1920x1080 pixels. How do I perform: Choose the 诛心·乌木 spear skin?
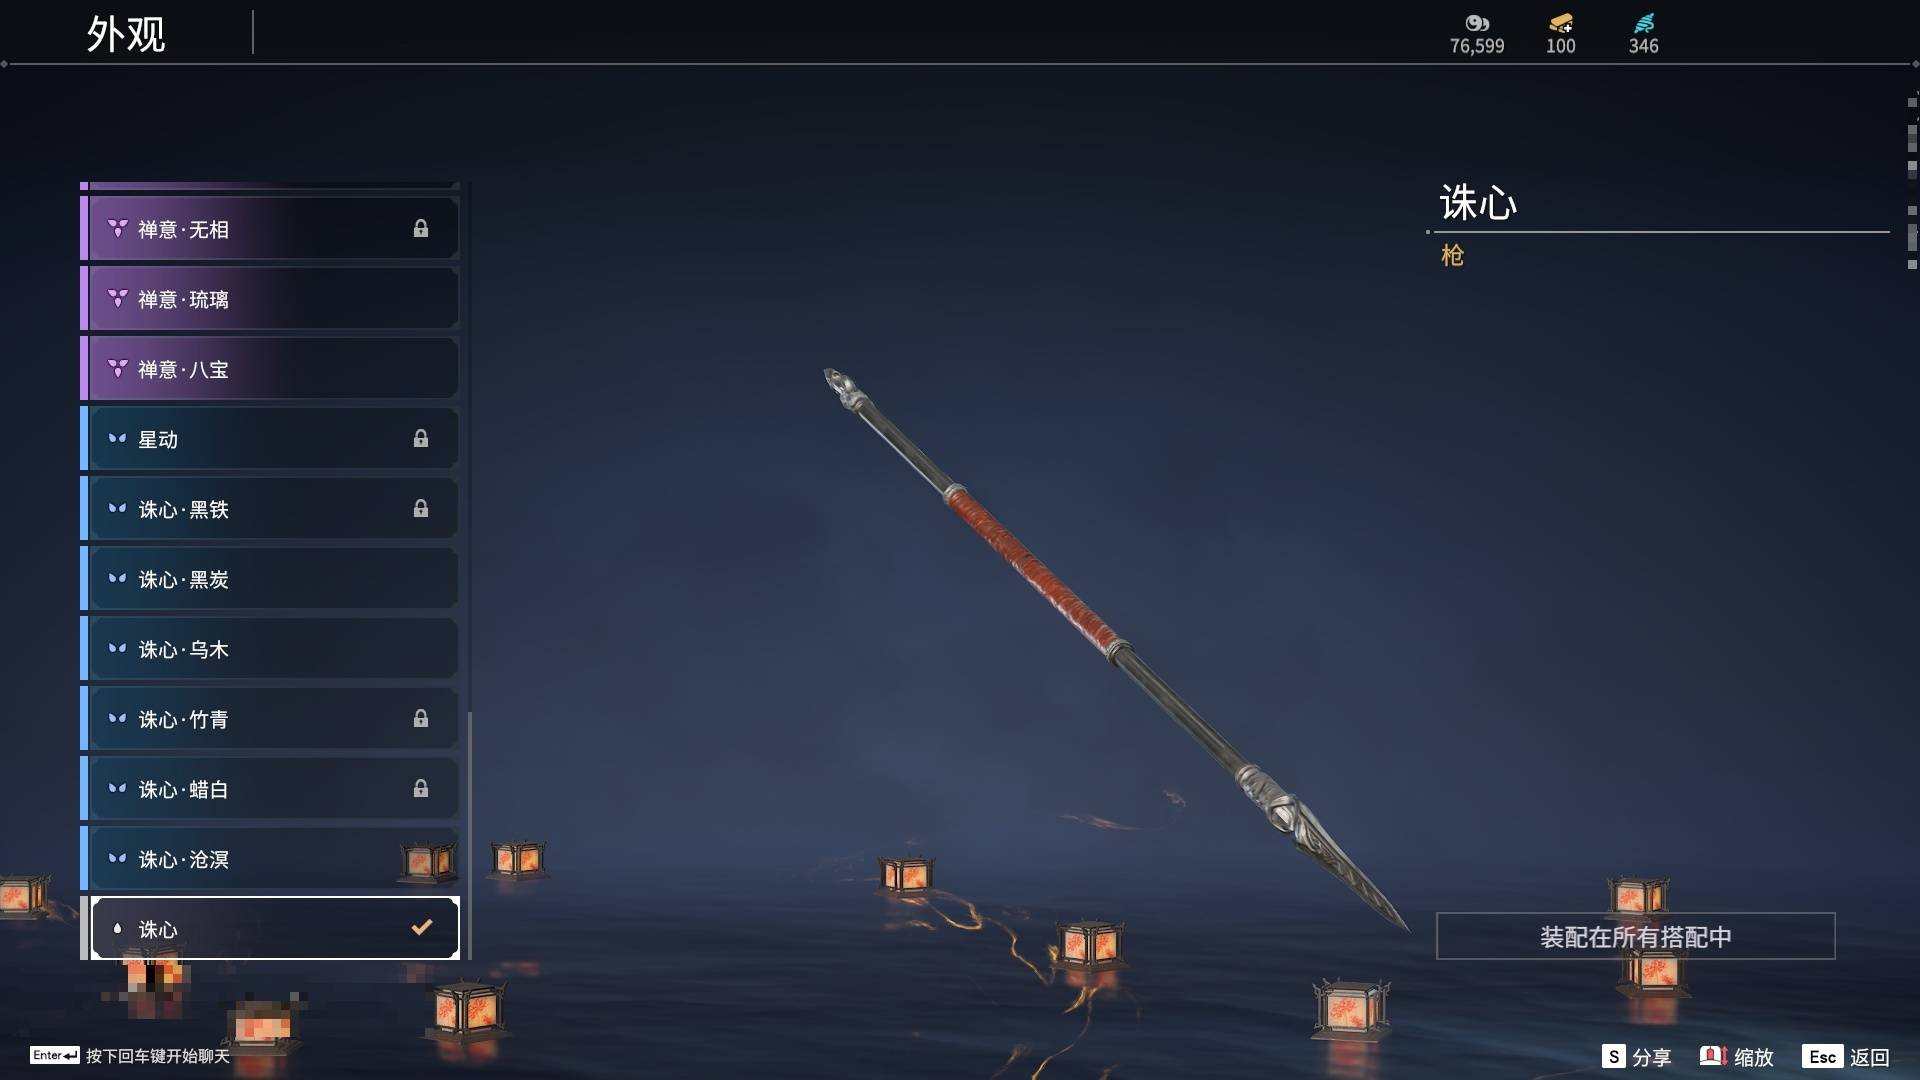270,649
